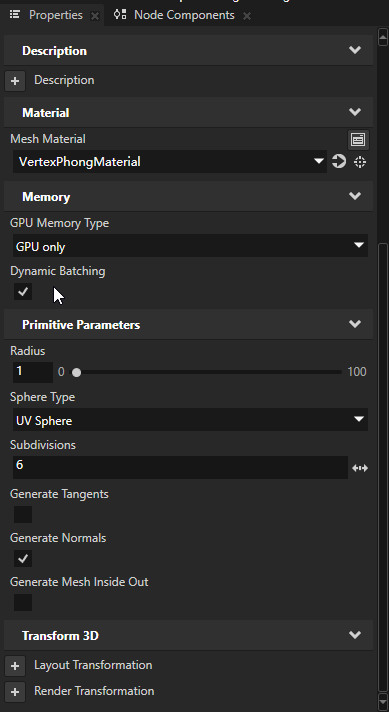Click the Subdivisions binding arrows icon
This screenshot has width=389, height=712.
(x=360, y=468)
